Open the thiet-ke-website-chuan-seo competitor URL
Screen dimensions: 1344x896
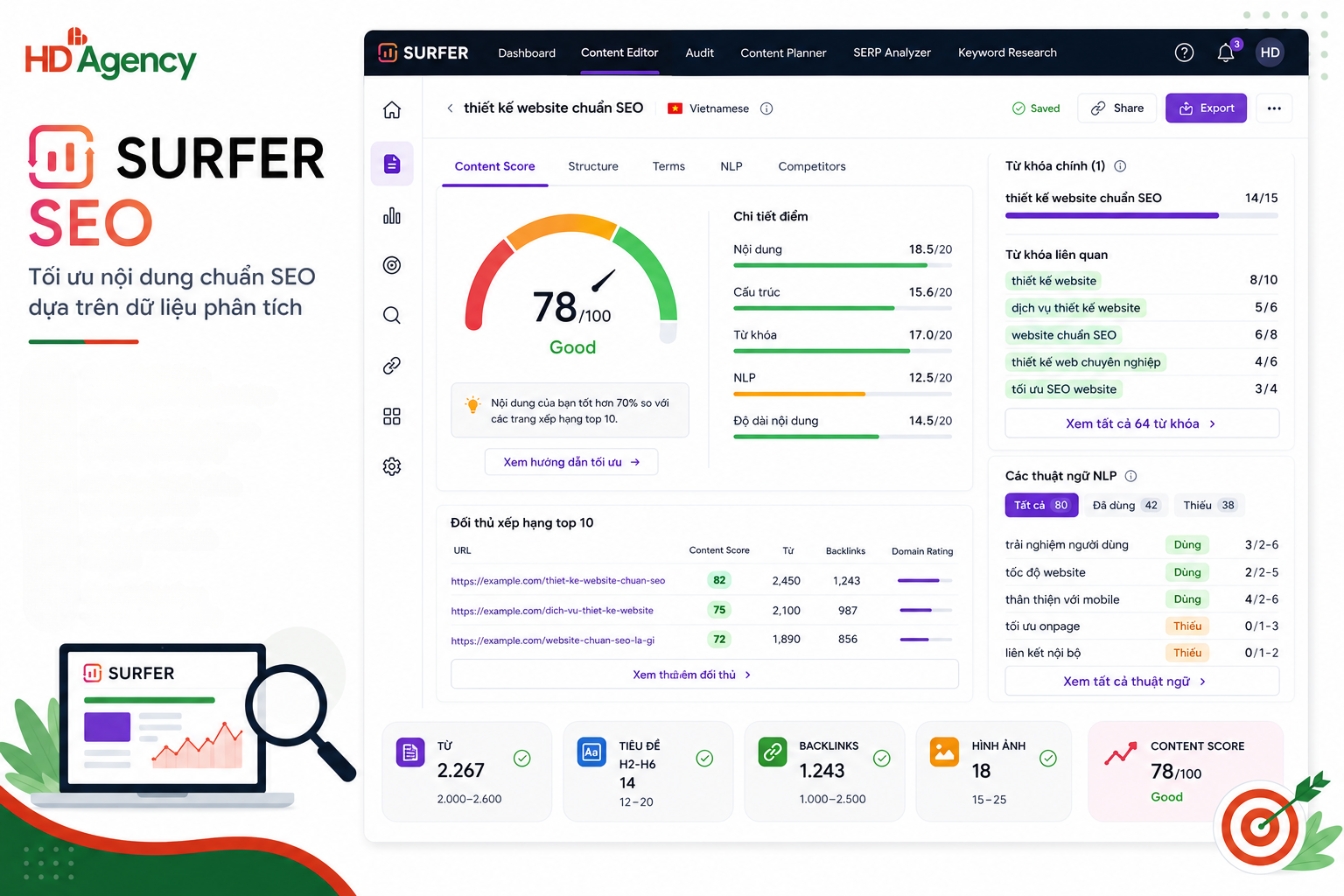[x=558, y=580]
